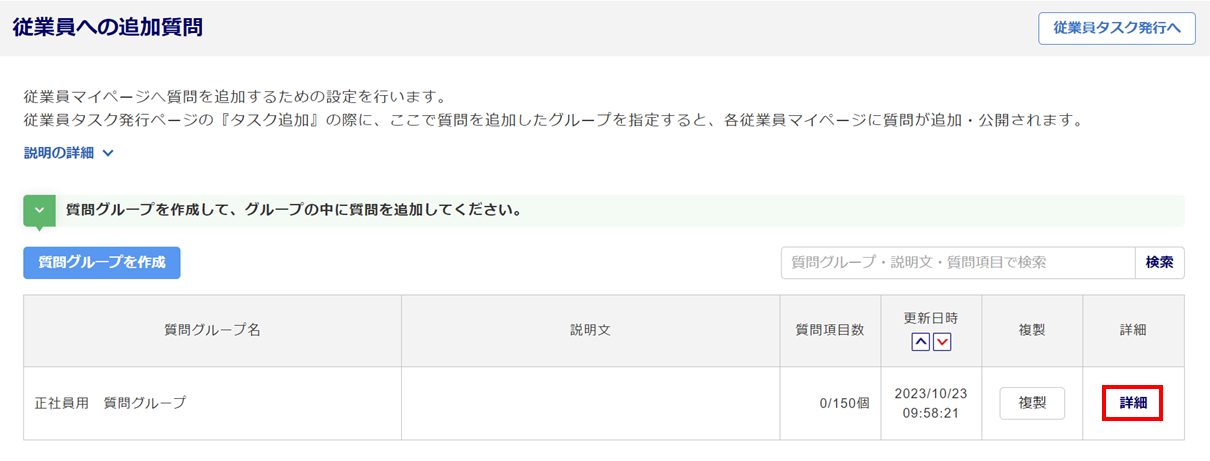Viewport: 1210px width, 461px height.
Task: Click the 質問グループを作成して hint message text
Action: [x=292, y=211]
